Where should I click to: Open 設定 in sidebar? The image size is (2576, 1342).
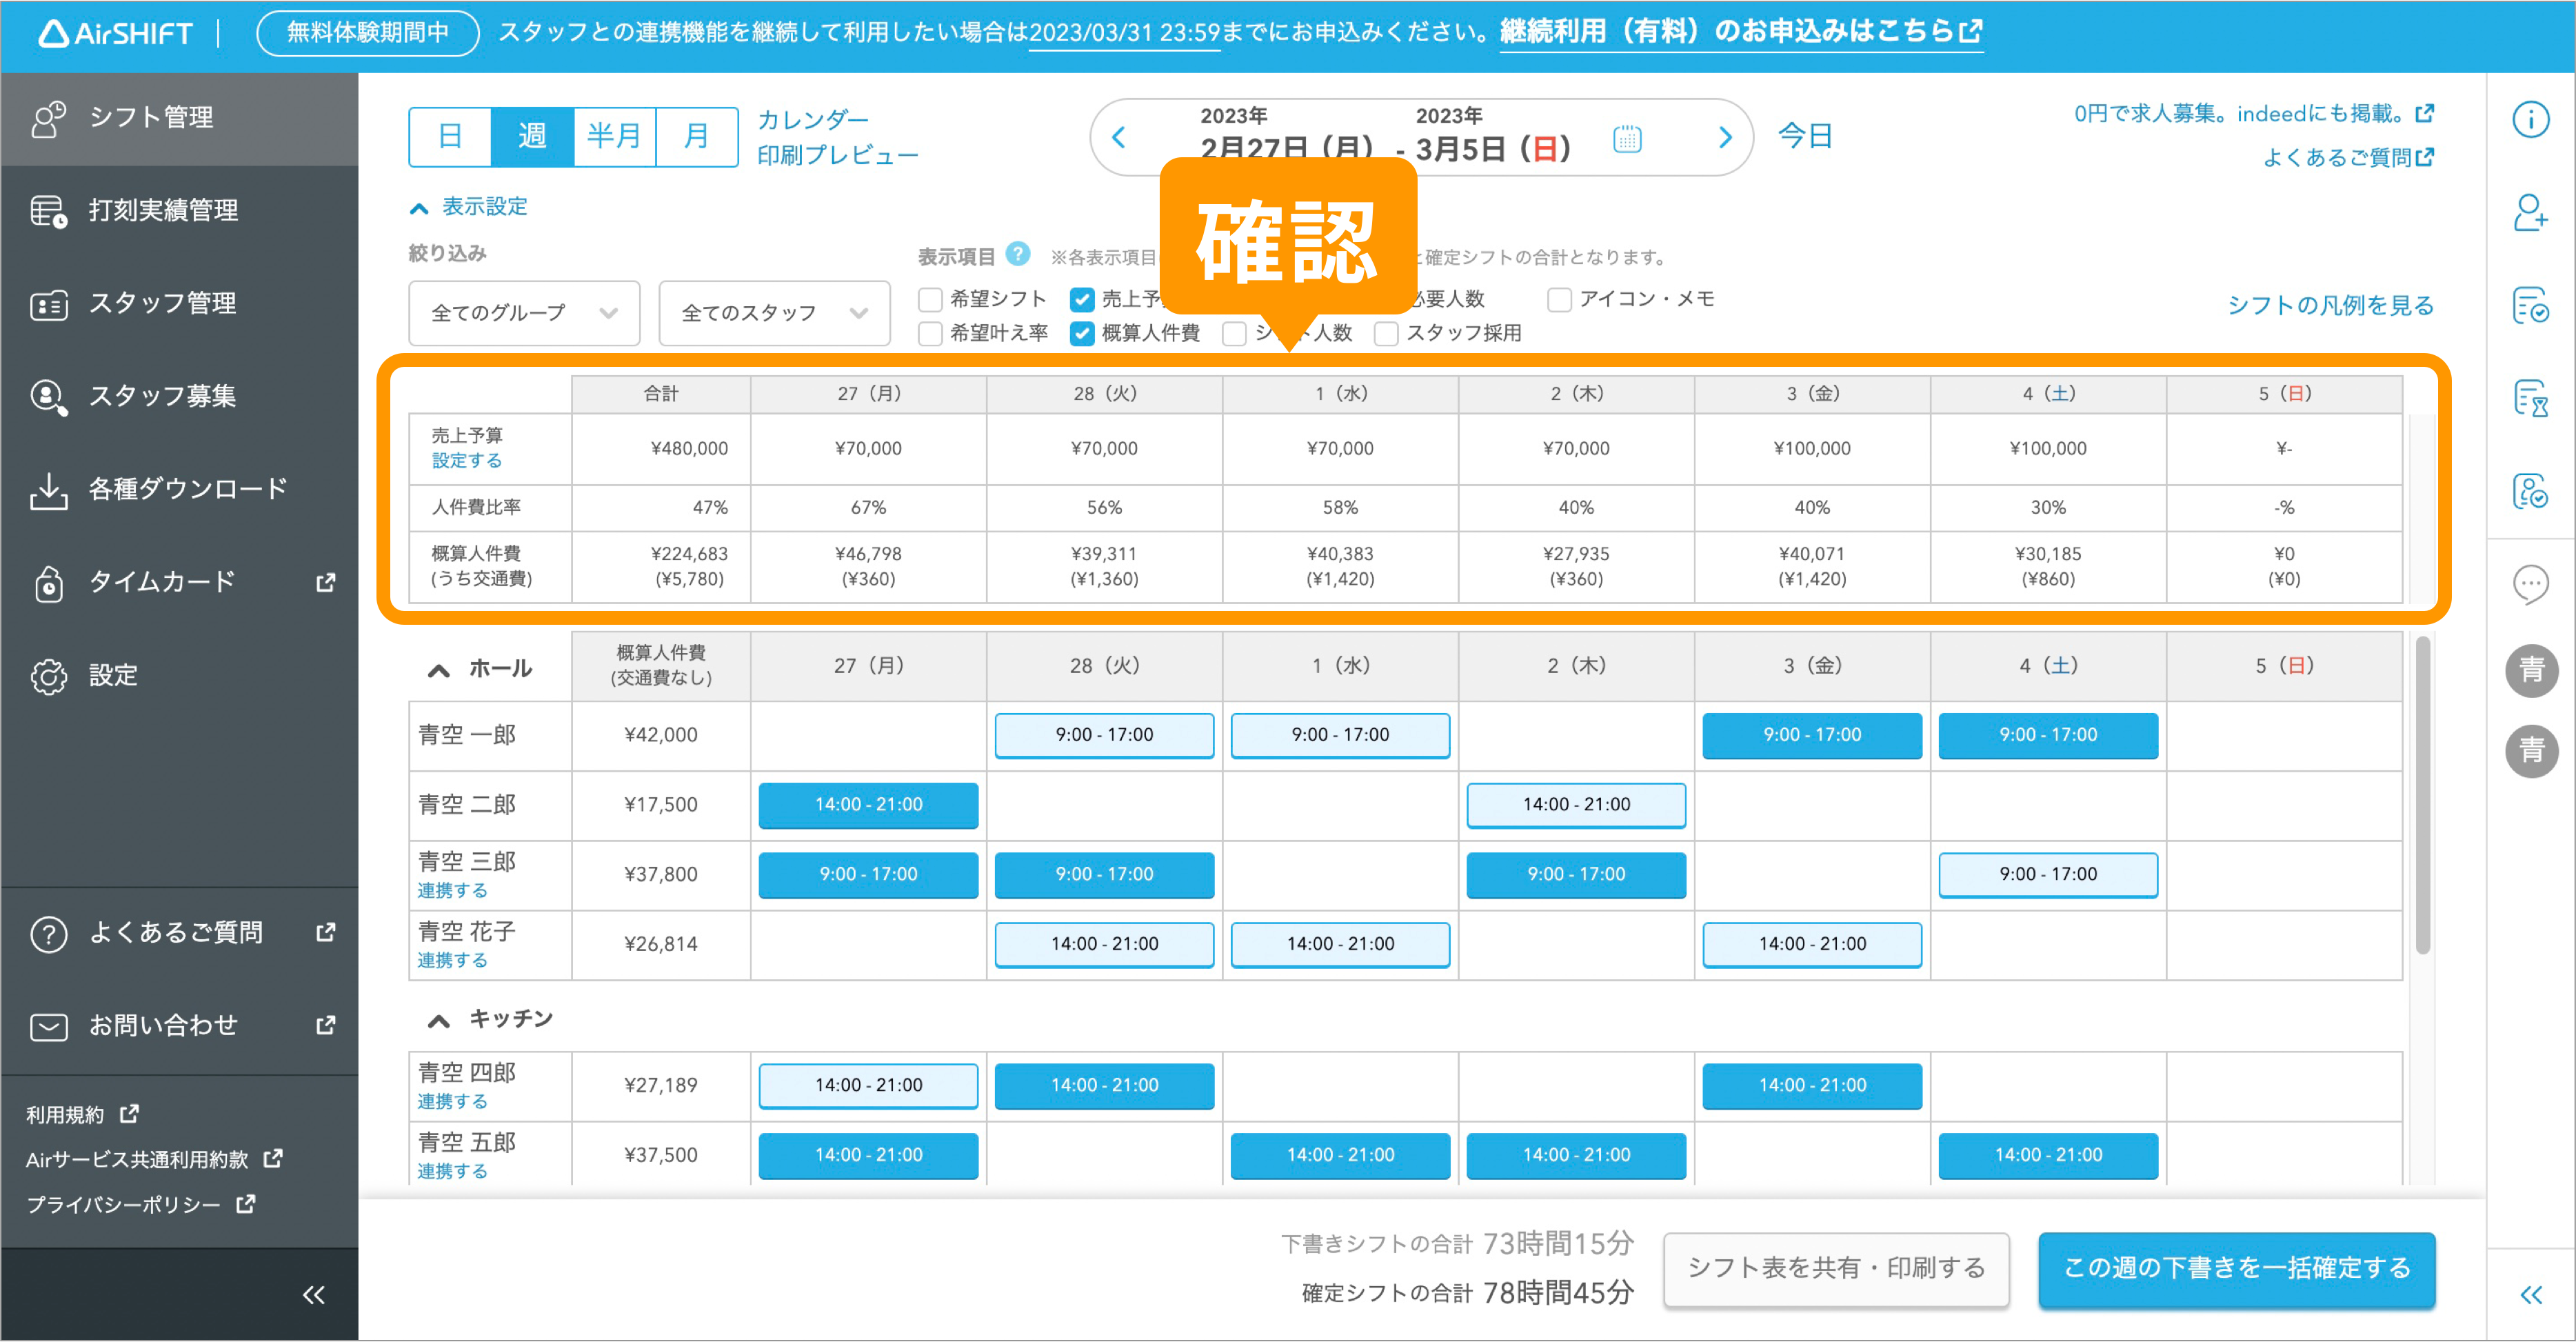179,675
